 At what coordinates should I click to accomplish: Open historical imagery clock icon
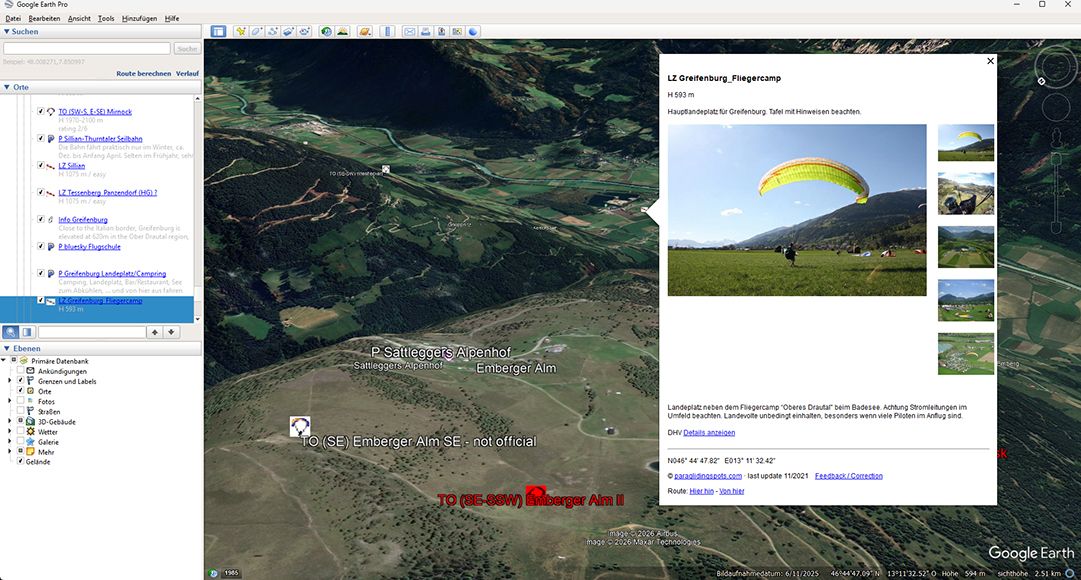[326, 31]
